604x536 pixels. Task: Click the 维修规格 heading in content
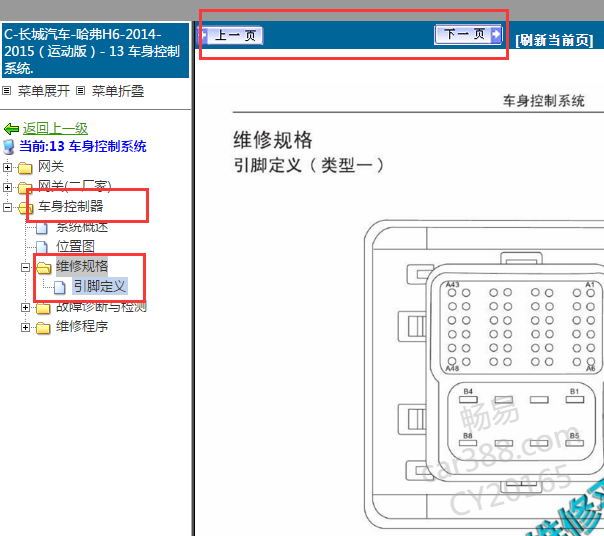pos(273,139)
